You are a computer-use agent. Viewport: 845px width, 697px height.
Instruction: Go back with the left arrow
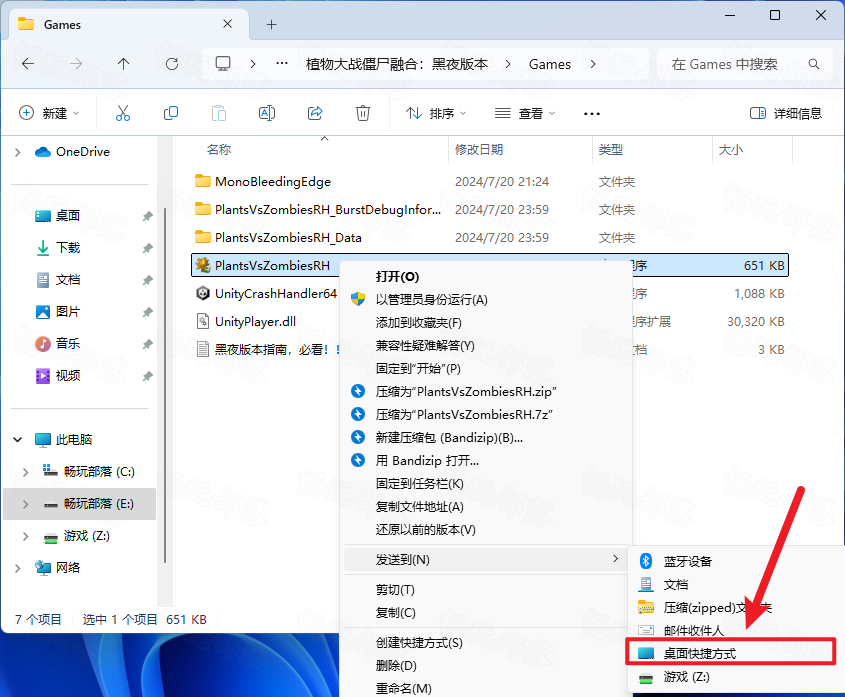pyautogui.click(x=28, y=64)
